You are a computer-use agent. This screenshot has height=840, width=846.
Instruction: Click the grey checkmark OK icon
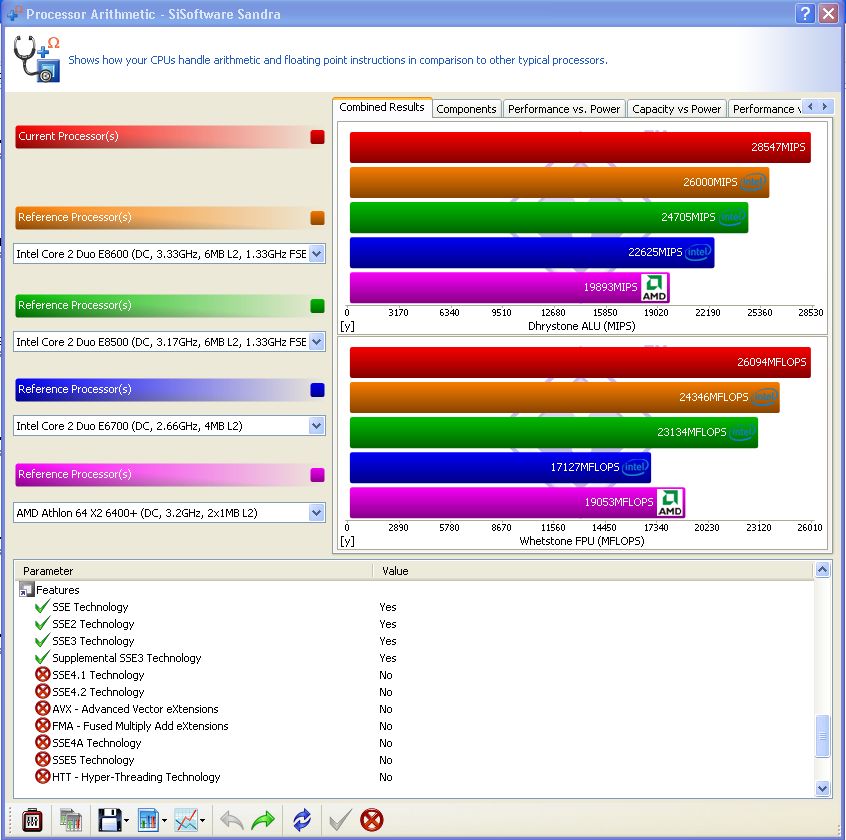pos(340,821)
